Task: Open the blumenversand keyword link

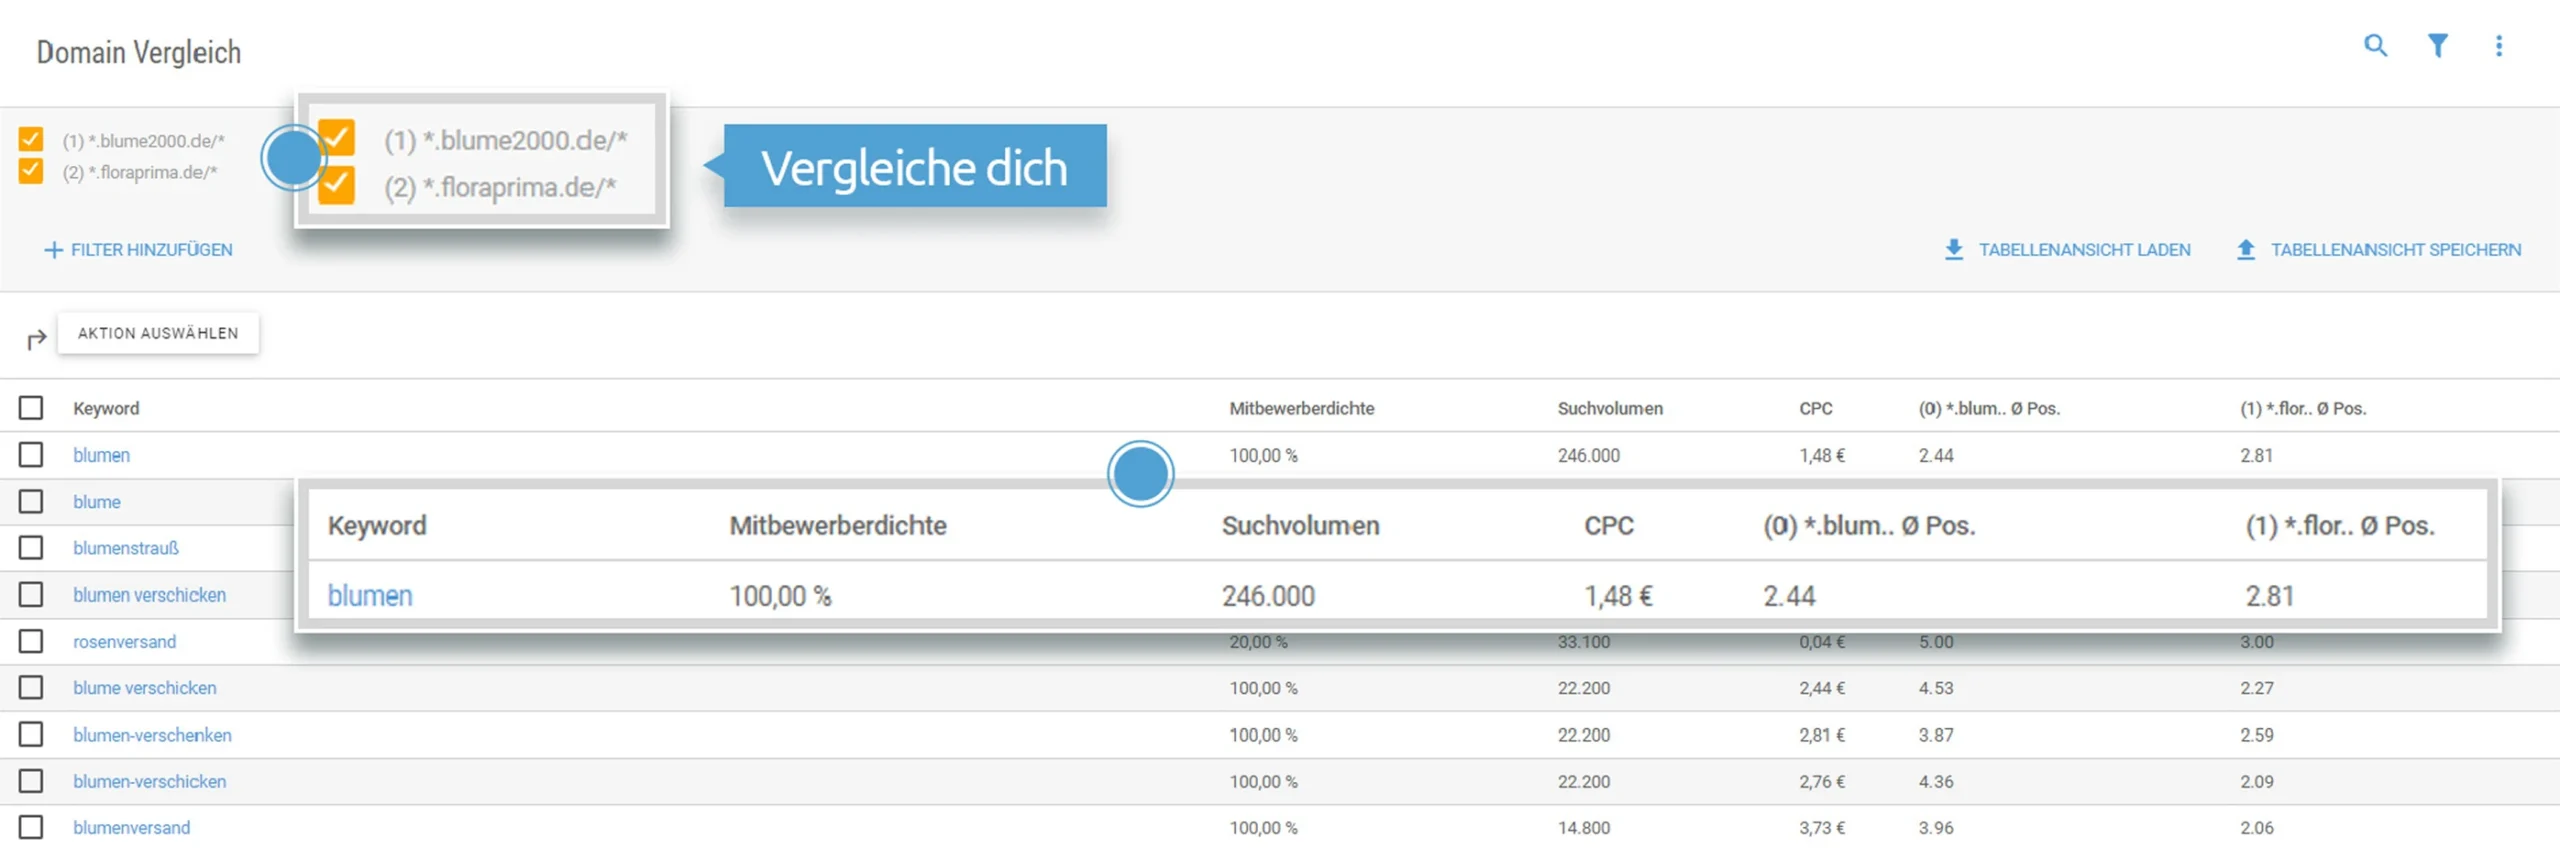Action: click(131, 828)
